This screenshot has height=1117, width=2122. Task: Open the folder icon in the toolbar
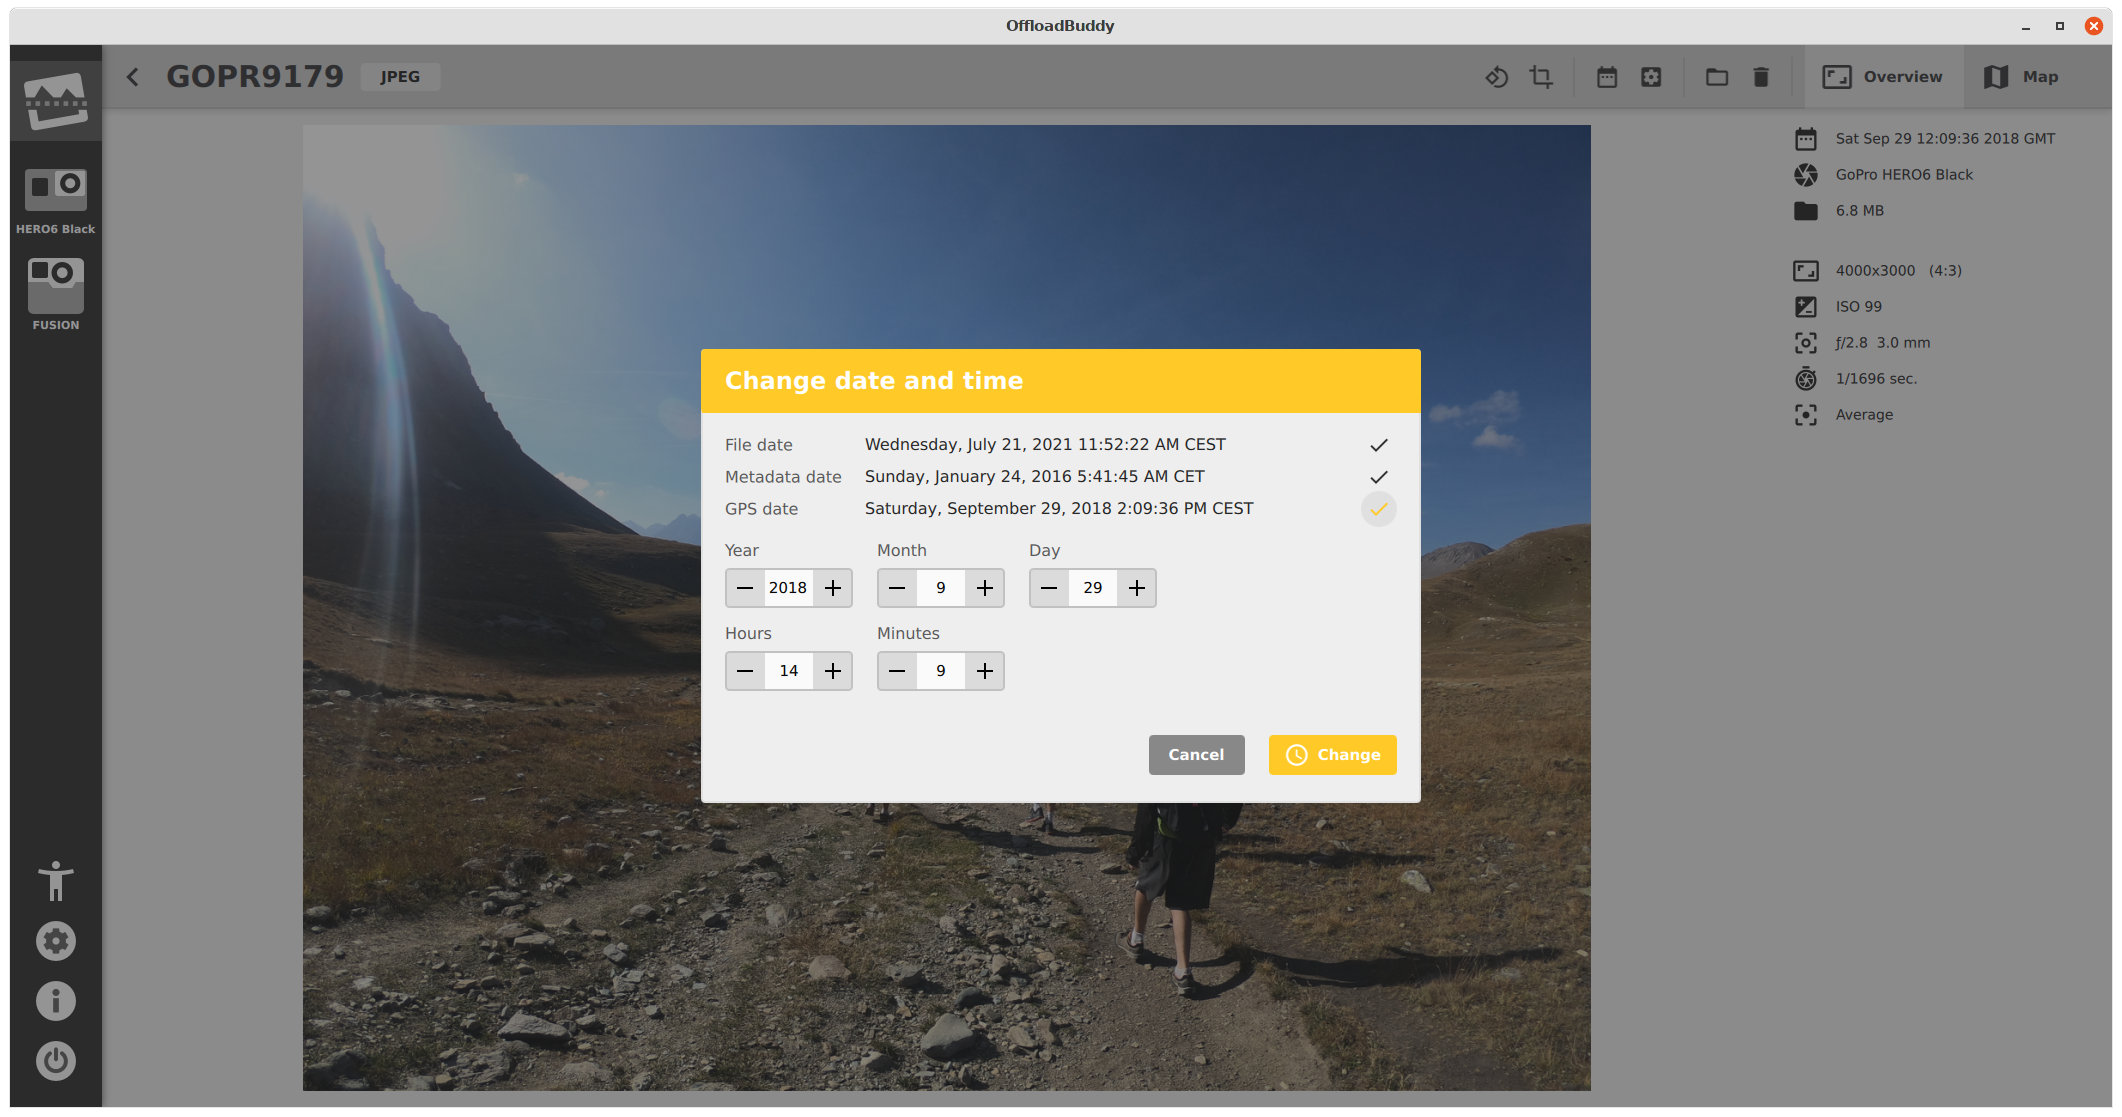tap(1717, 77)
